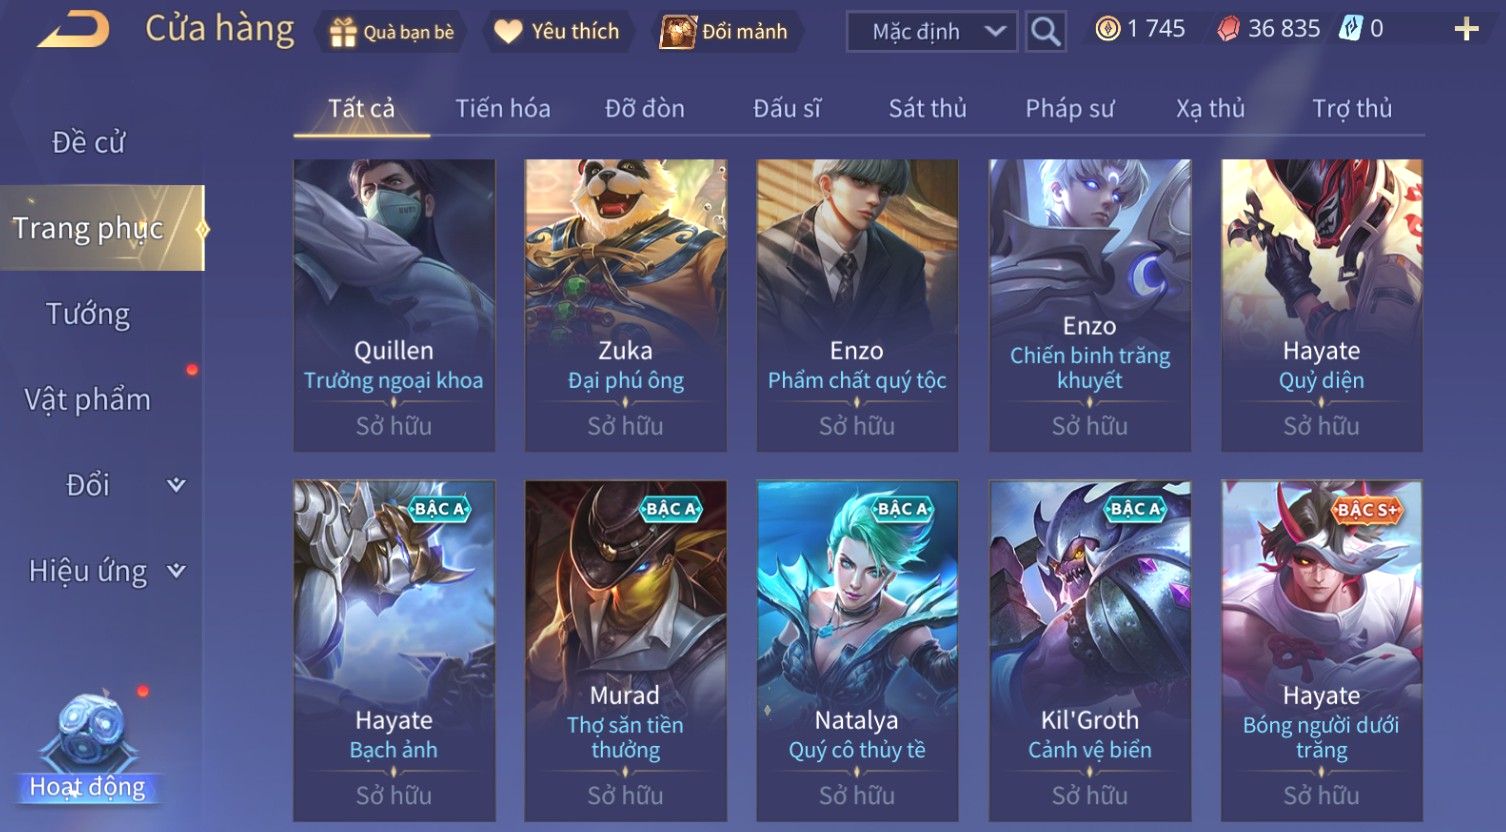The image size is (1506, 832).
Task: Switch to the Pháp sư tab
Action: (1069, 108)
